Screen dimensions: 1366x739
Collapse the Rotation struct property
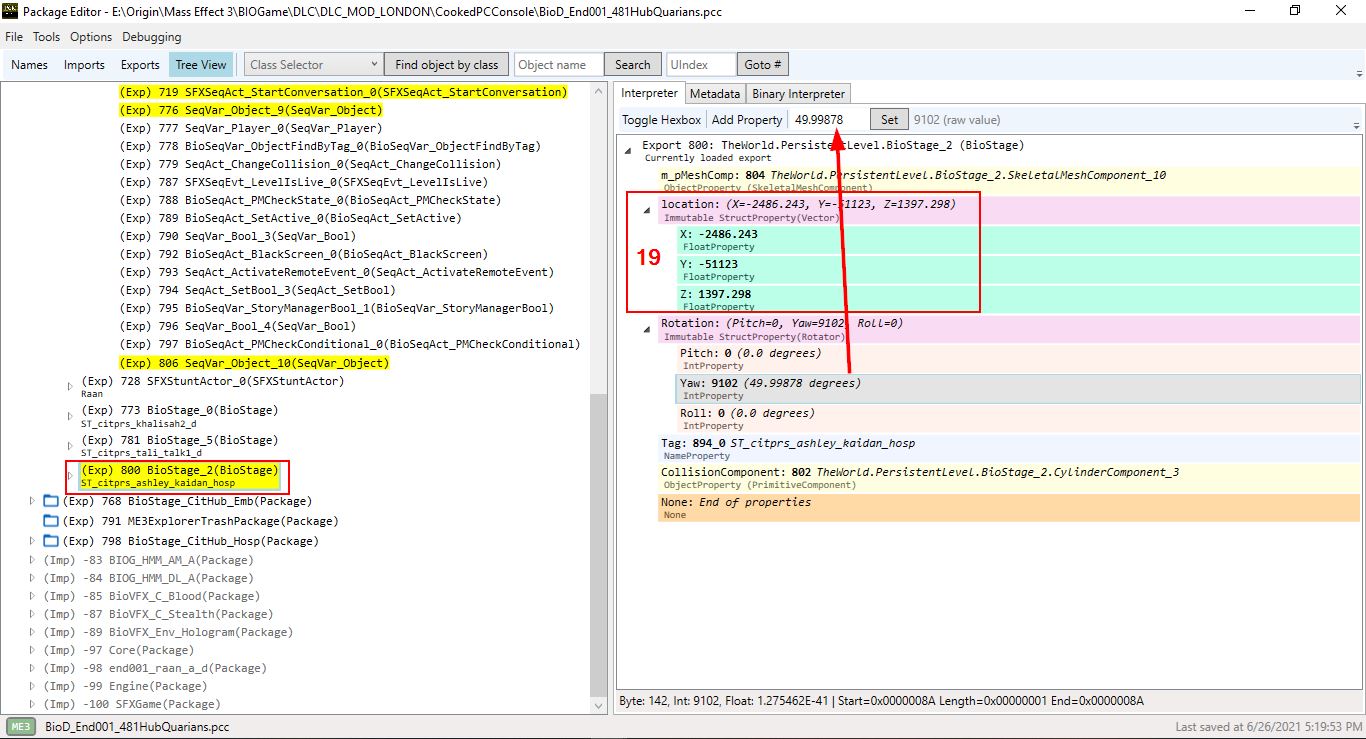point(648,328)
